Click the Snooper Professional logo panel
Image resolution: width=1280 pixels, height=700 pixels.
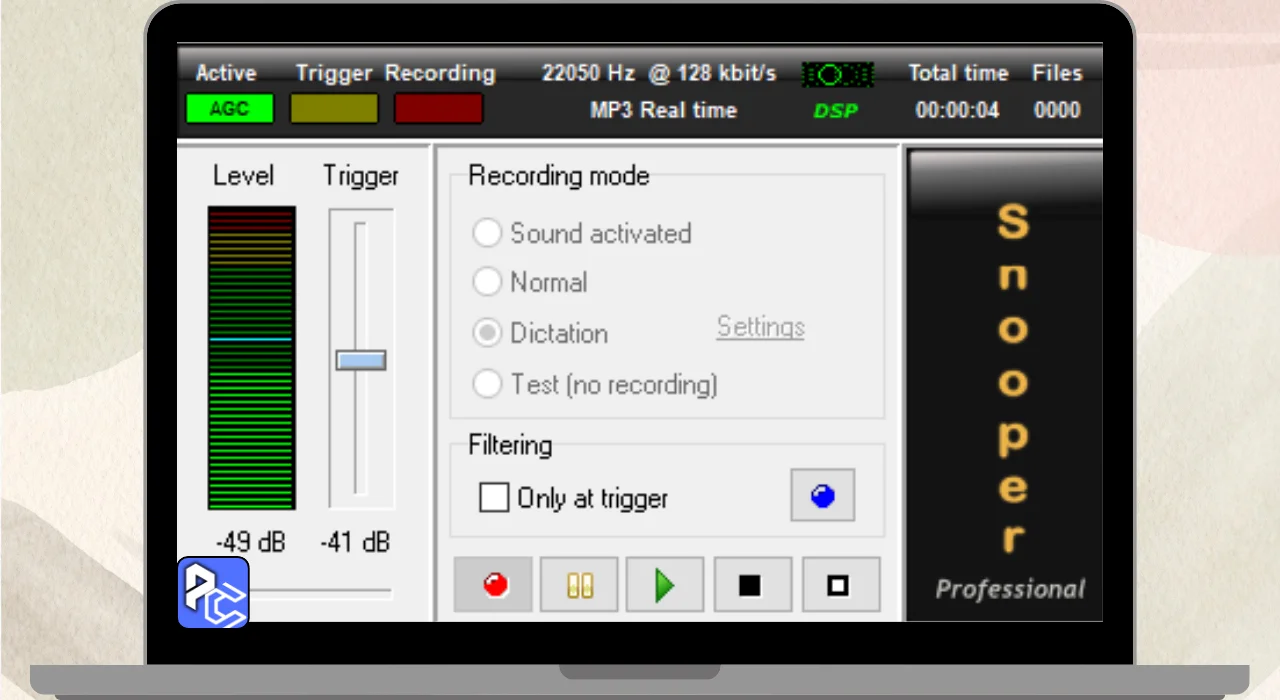click(1005, 385)
